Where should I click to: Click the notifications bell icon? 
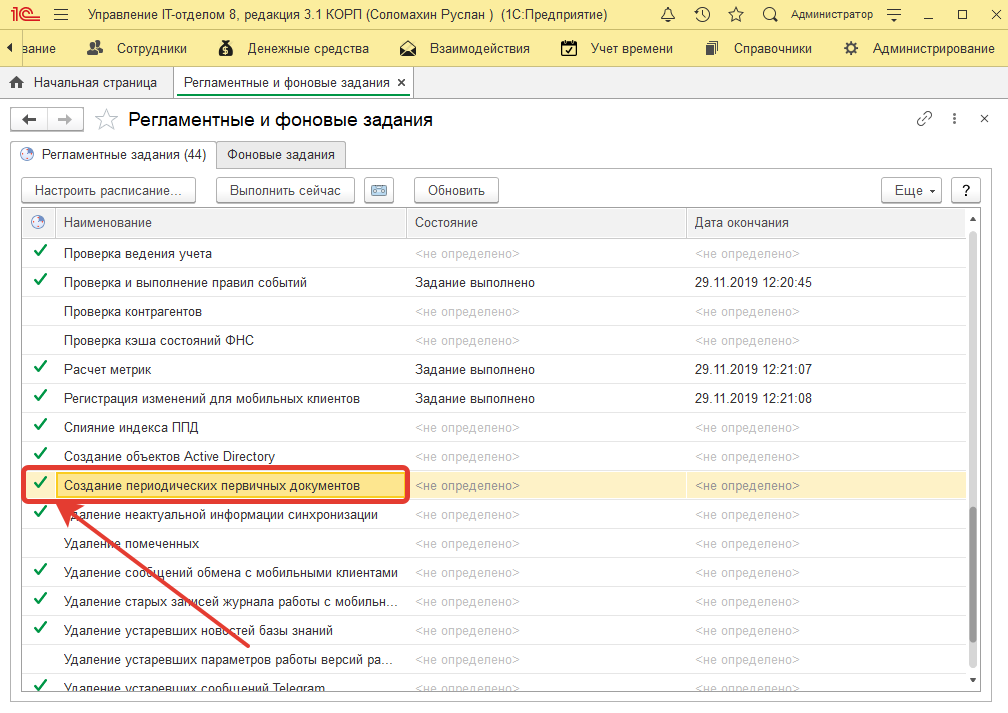pyautogui.click(x=669, y=15)
